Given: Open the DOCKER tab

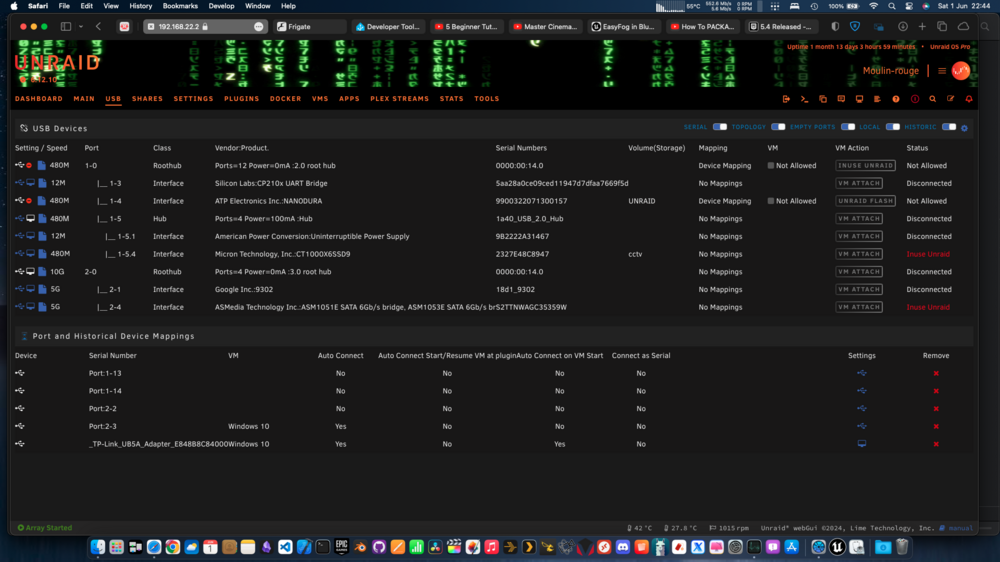Looking at the screenshot, I should [x=285, y=99].
